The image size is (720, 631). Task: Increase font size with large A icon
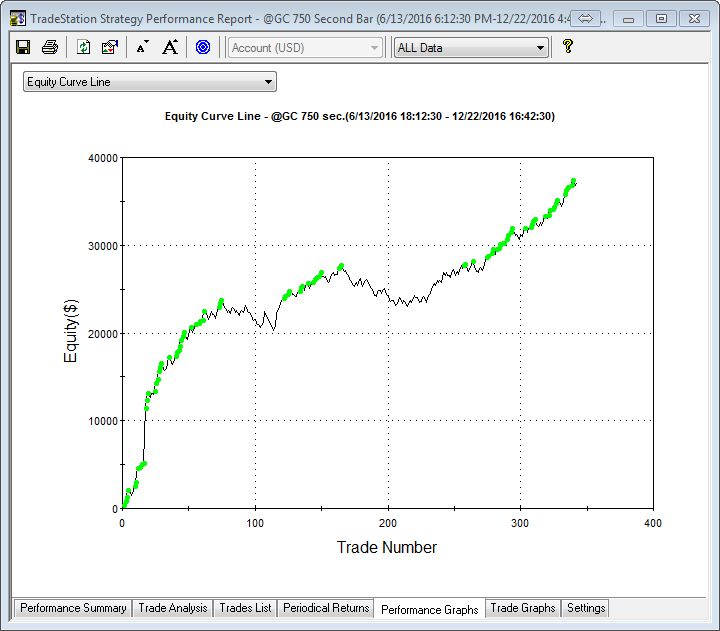point(170,47)
